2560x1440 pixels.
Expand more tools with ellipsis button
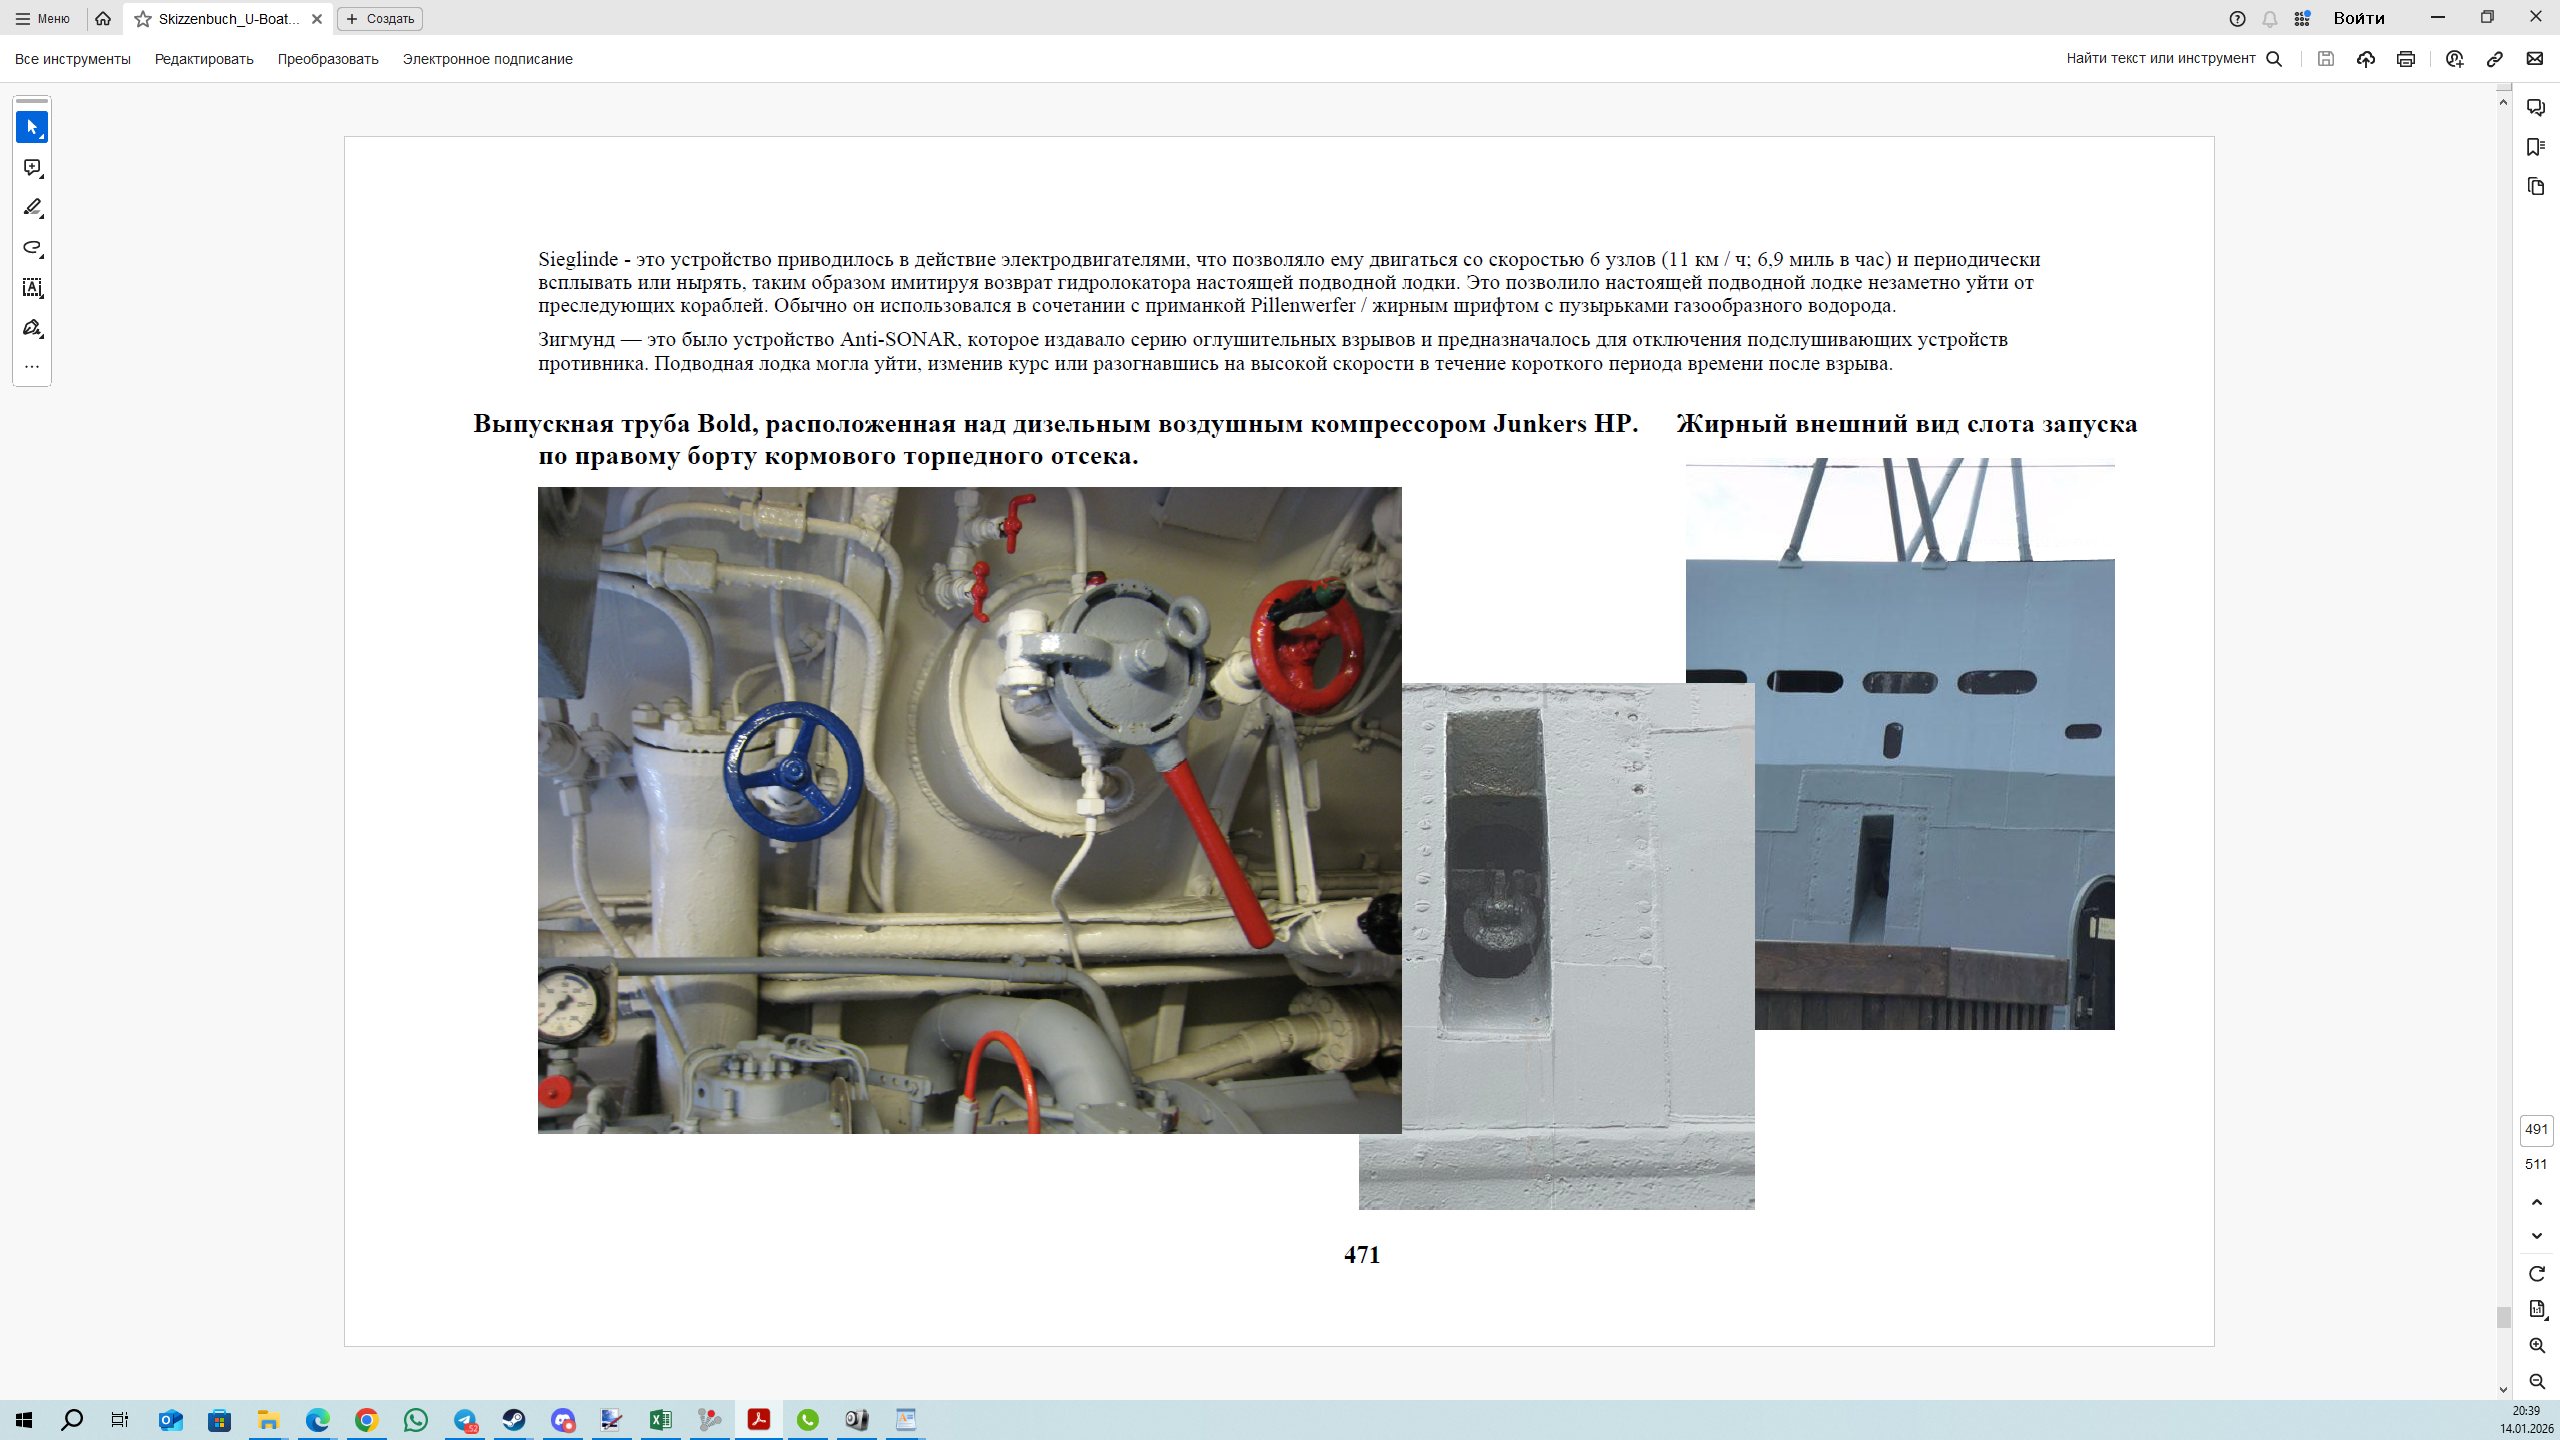32,367
